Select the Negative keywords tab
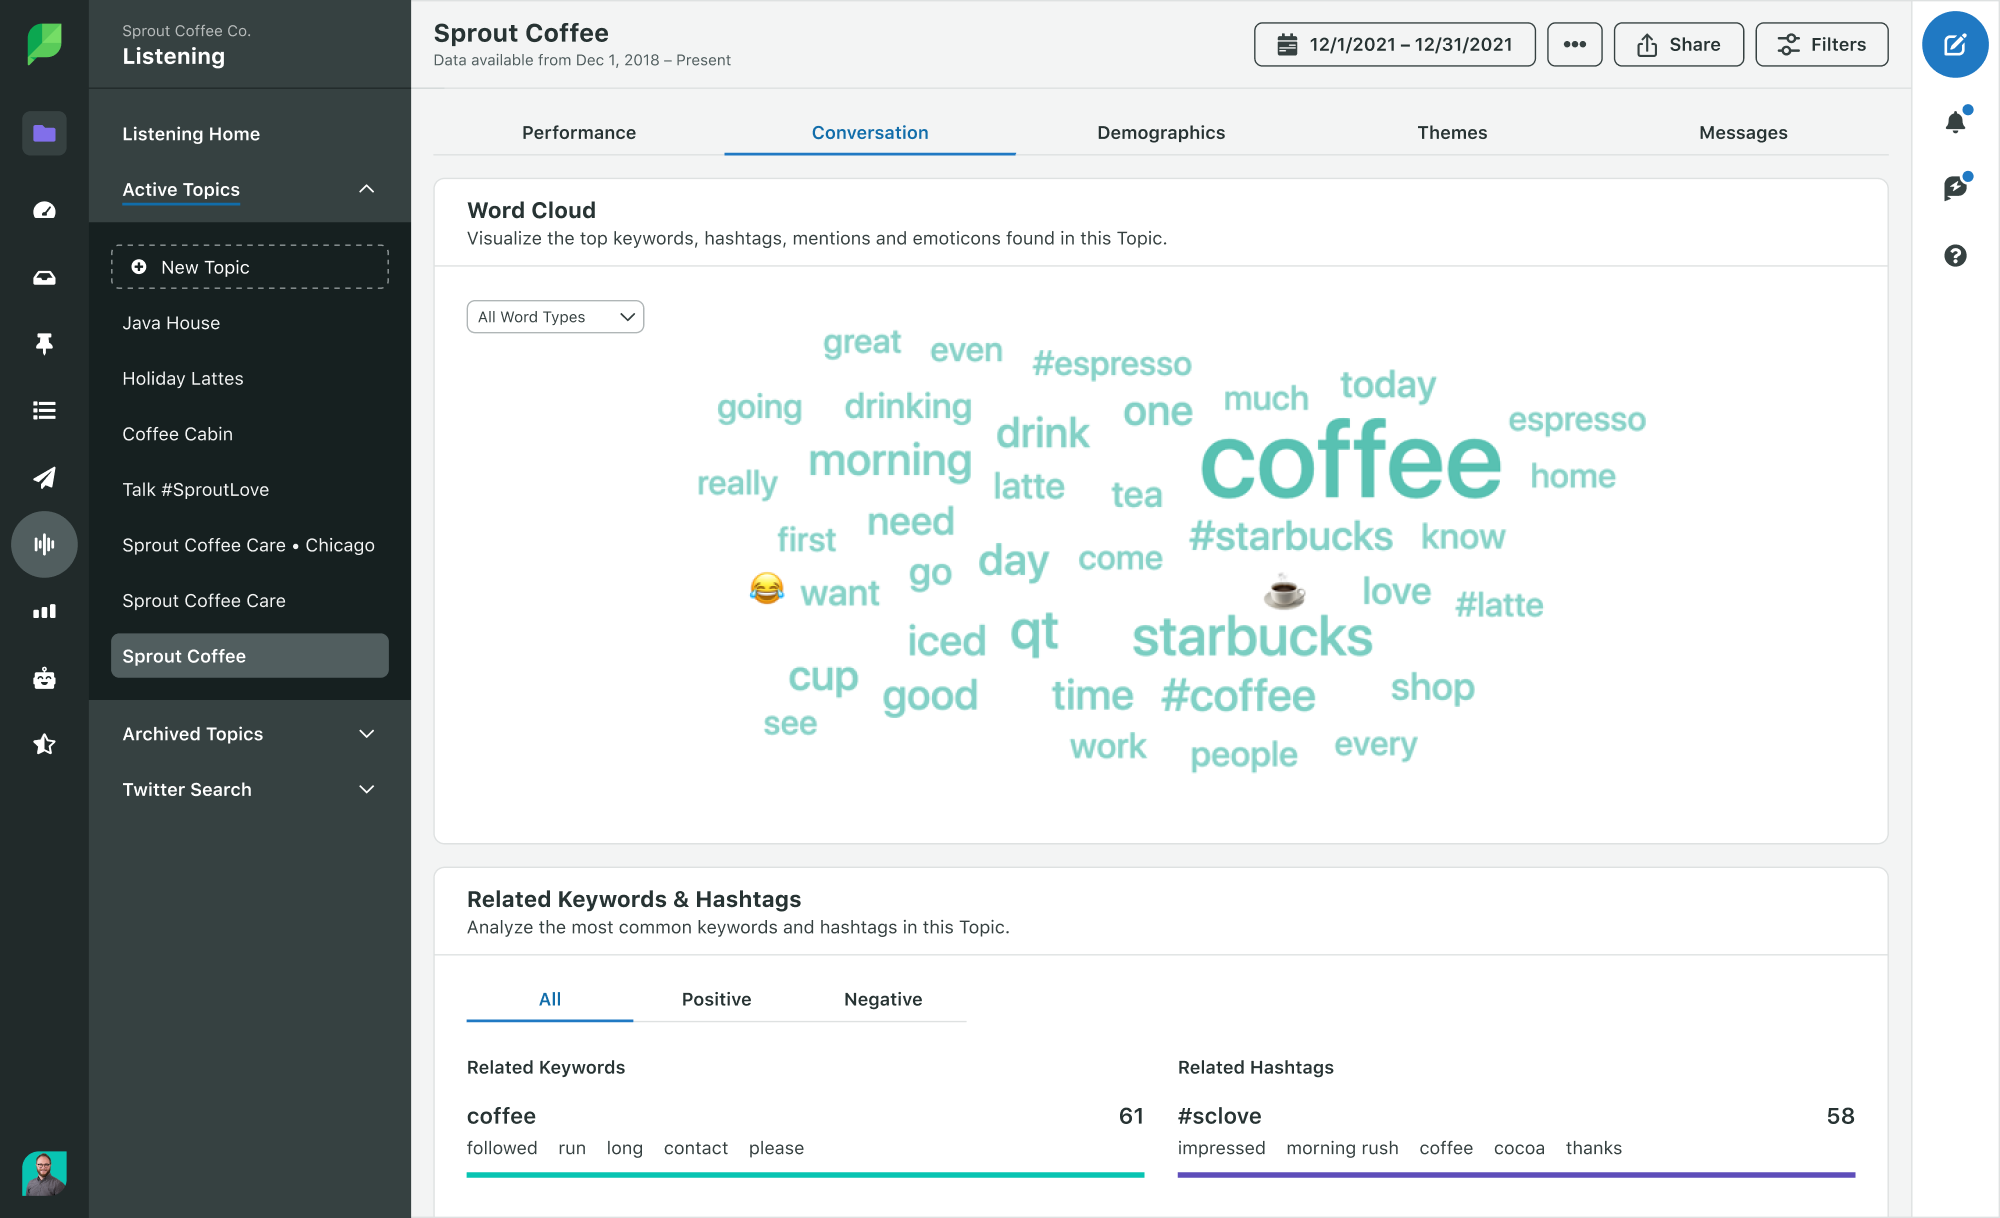This screenshot has width=2000, height=1218. pos(881,998)
